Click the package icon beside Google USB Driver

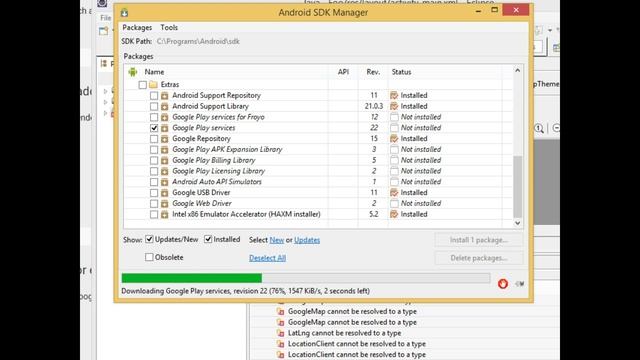pos(164,193)
